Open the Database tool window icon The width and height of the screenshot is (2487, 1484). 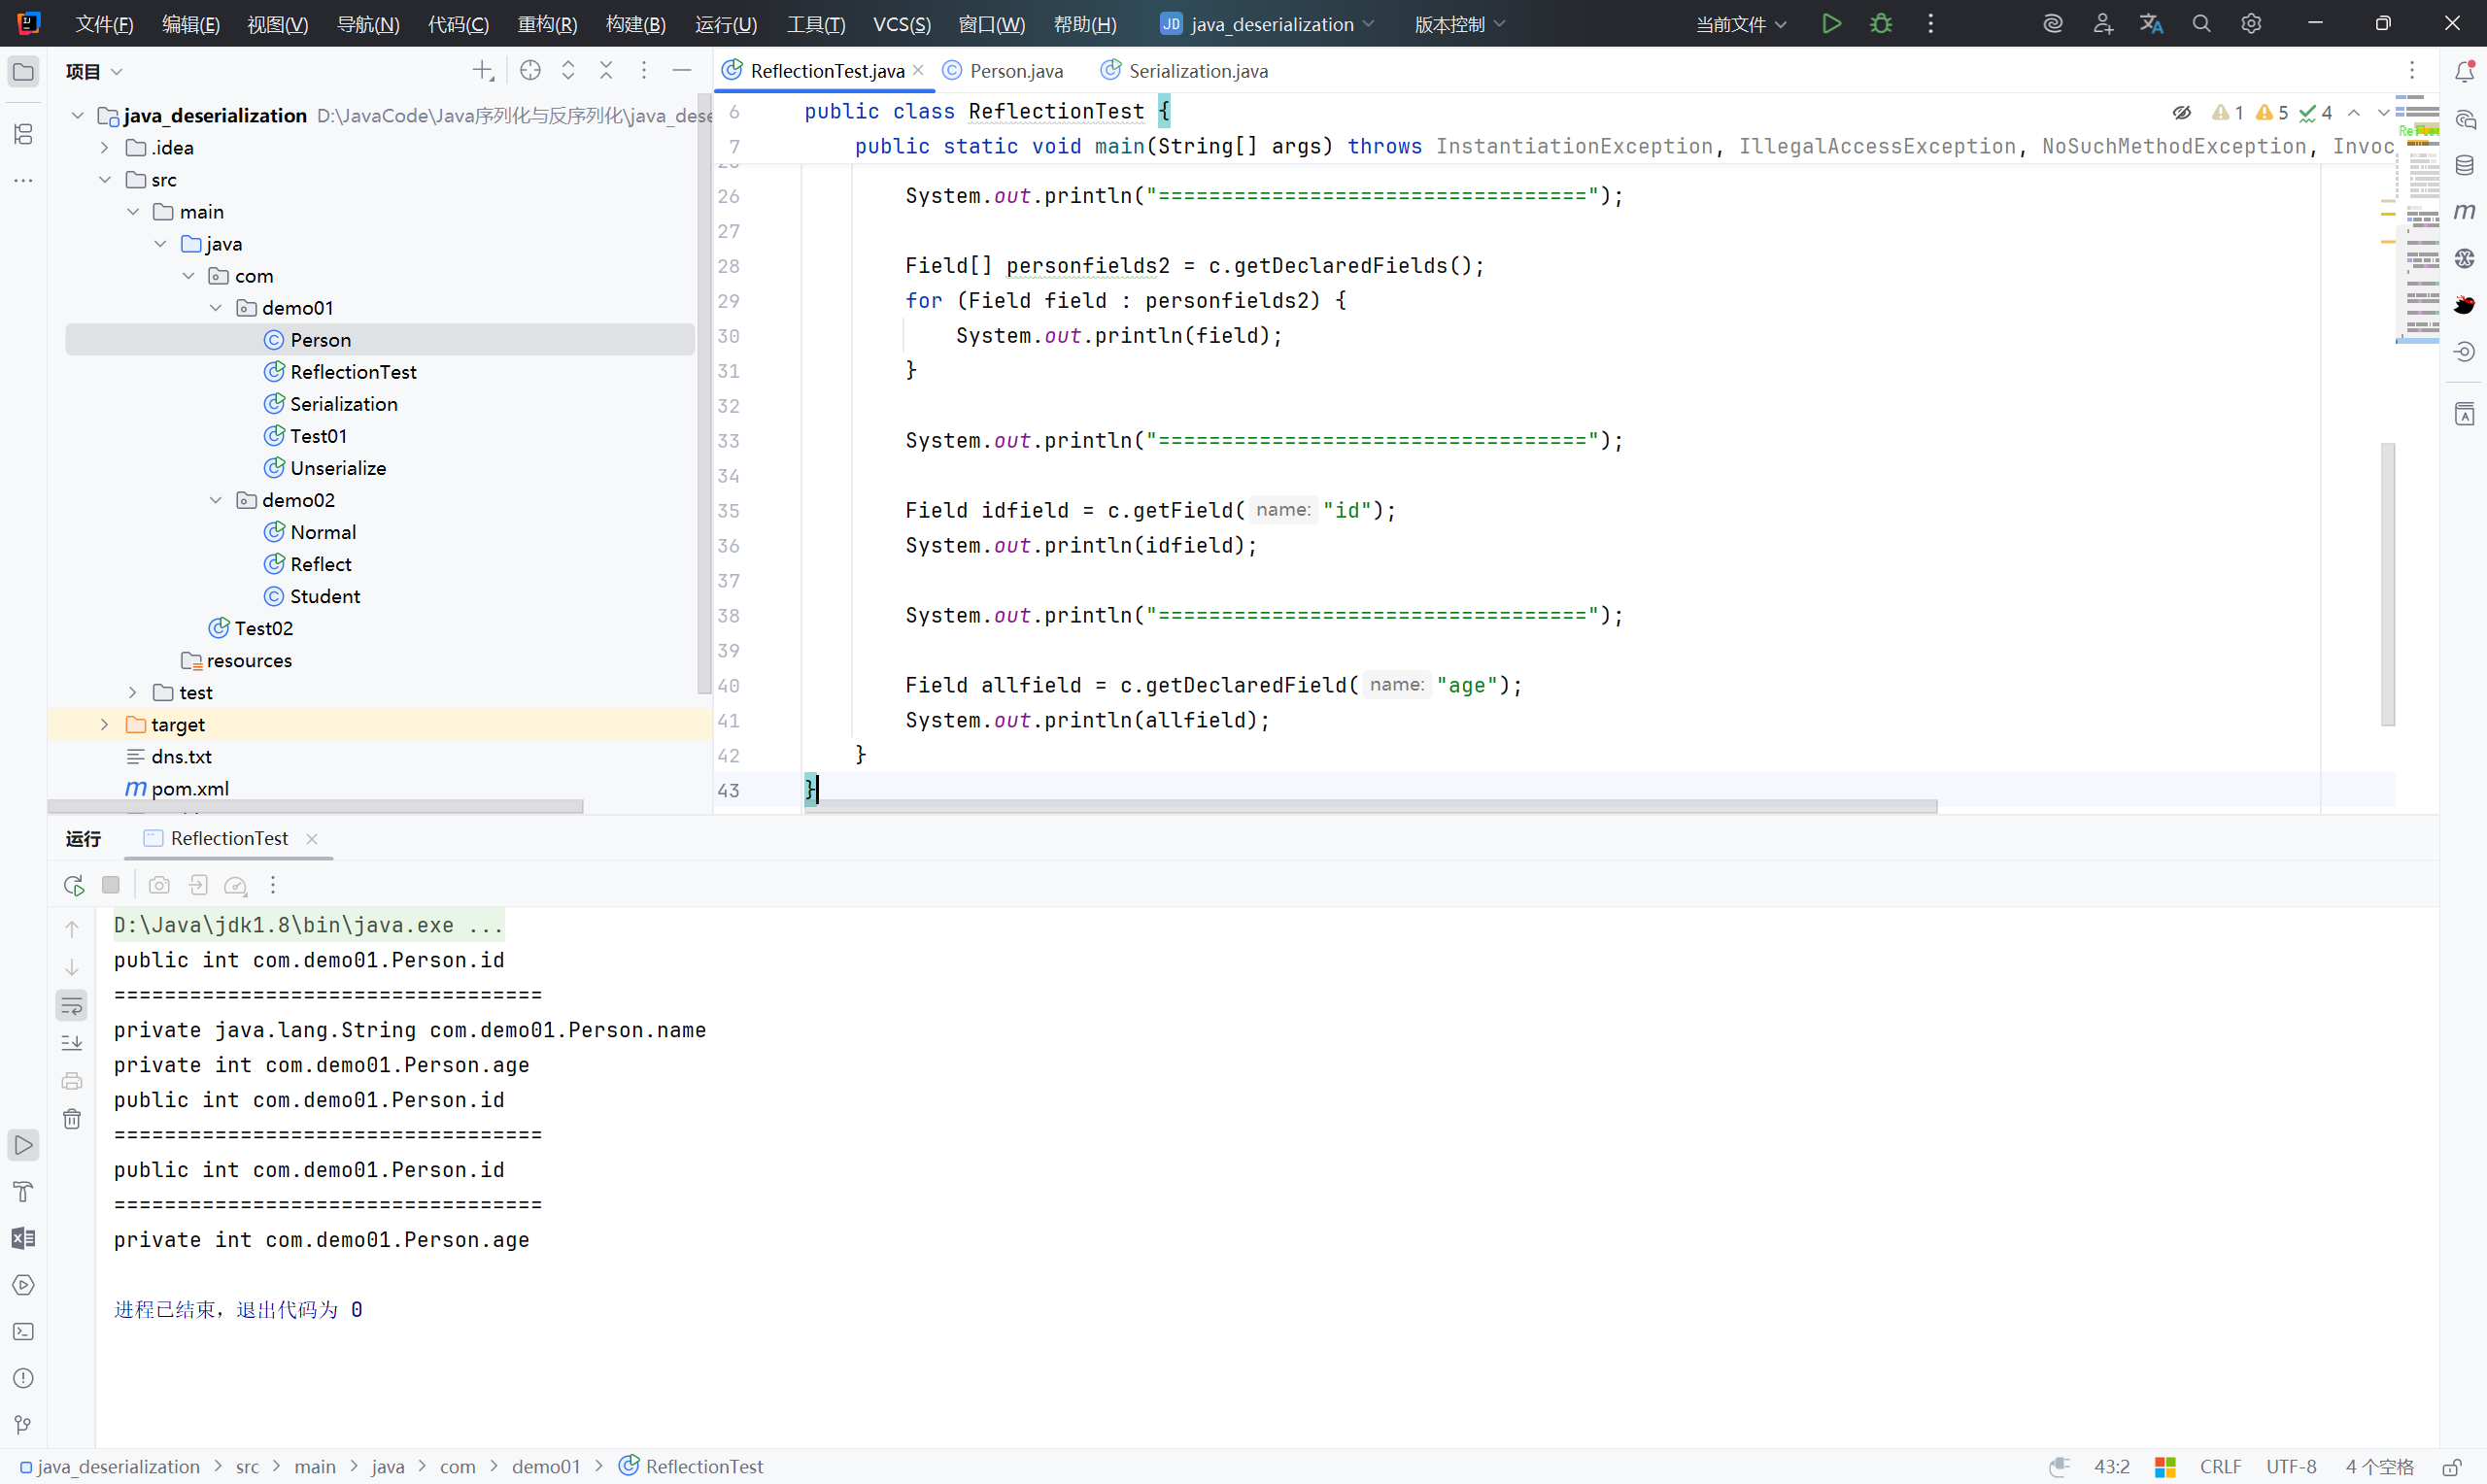[2464, 165]
